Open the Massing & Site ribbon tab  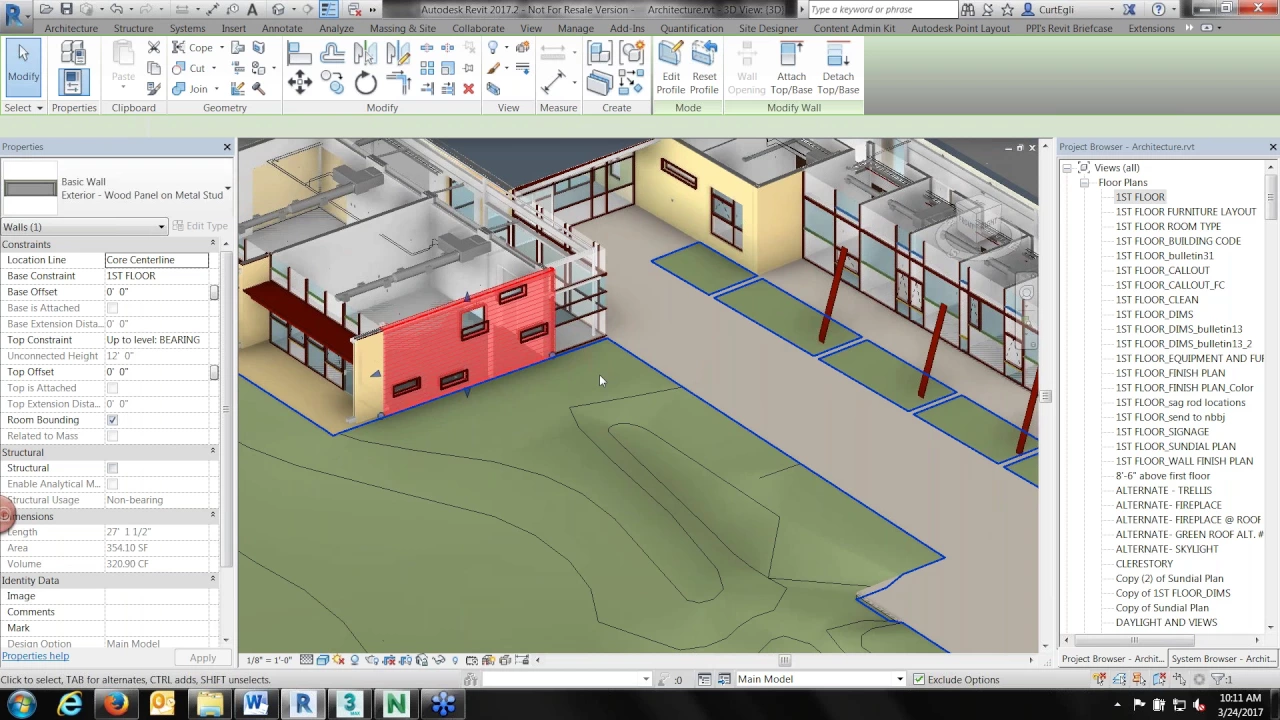[x=403, y=28]
